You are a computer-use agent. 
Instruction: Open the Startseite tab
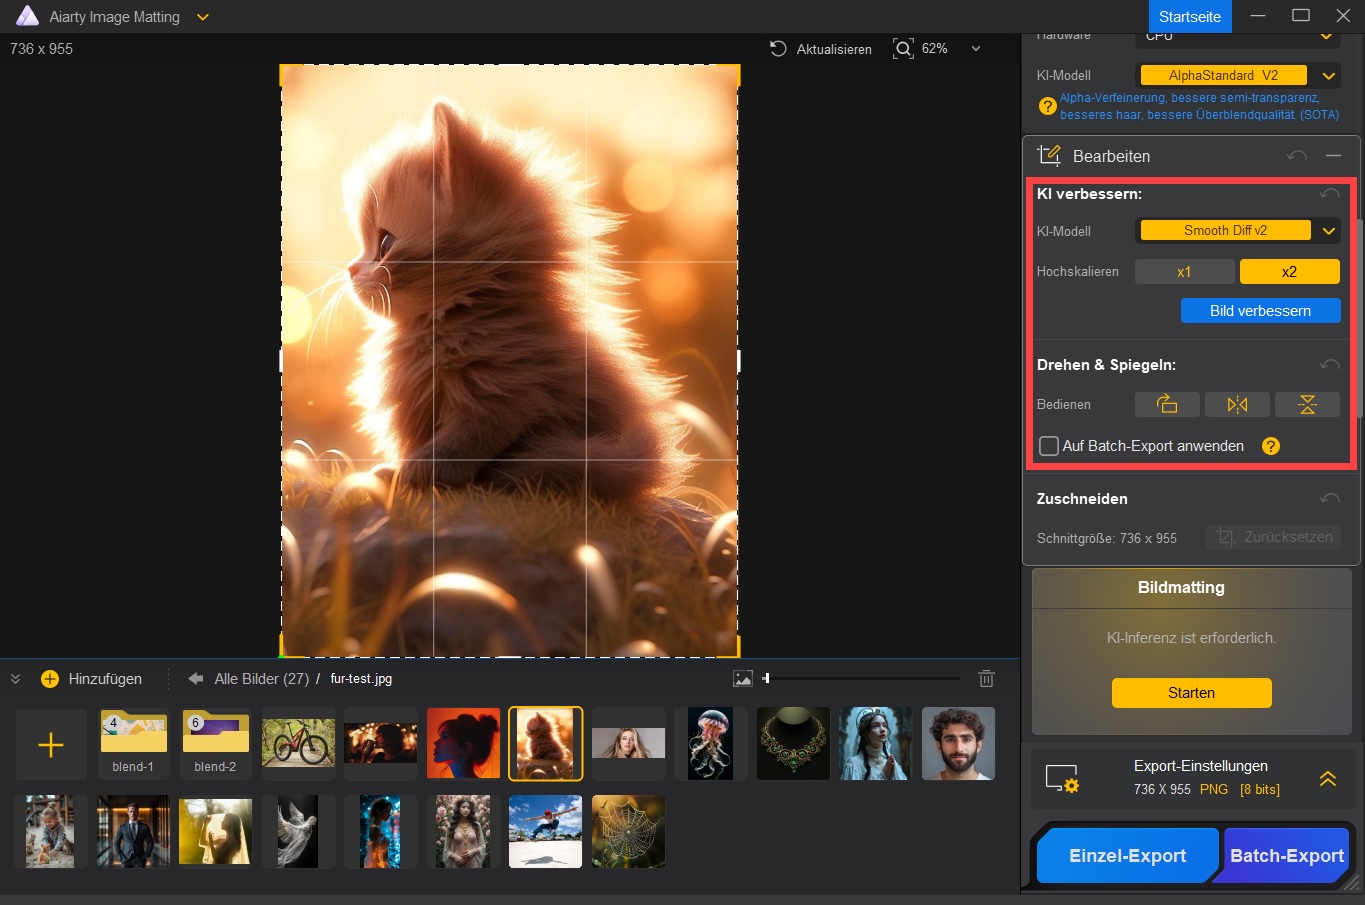(x=1189, y=17)
